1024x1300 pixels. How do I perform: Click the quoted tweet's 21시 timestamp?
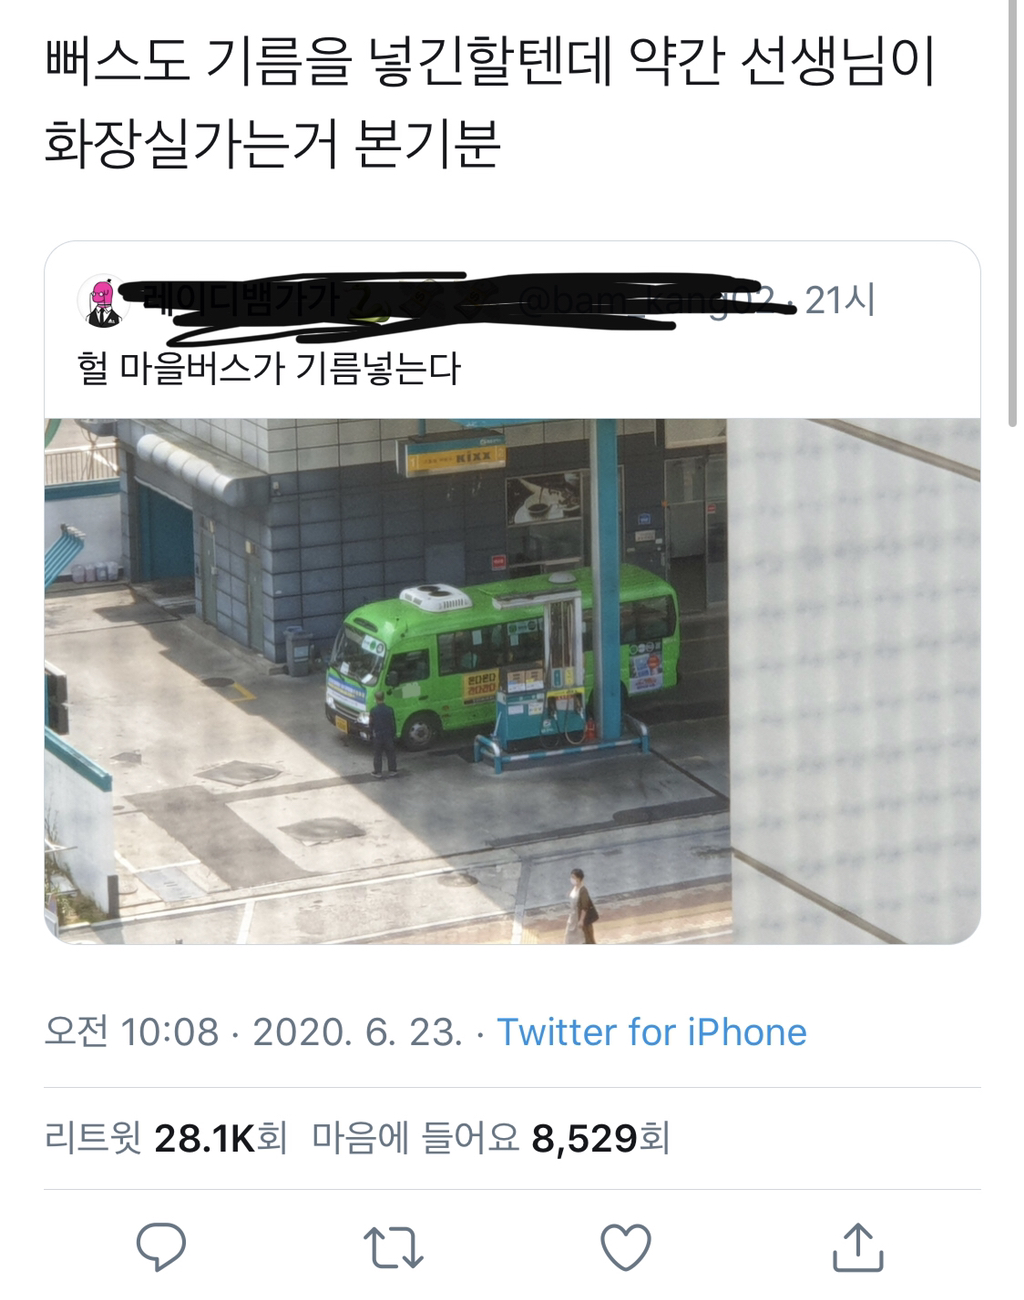coord(840,300)
